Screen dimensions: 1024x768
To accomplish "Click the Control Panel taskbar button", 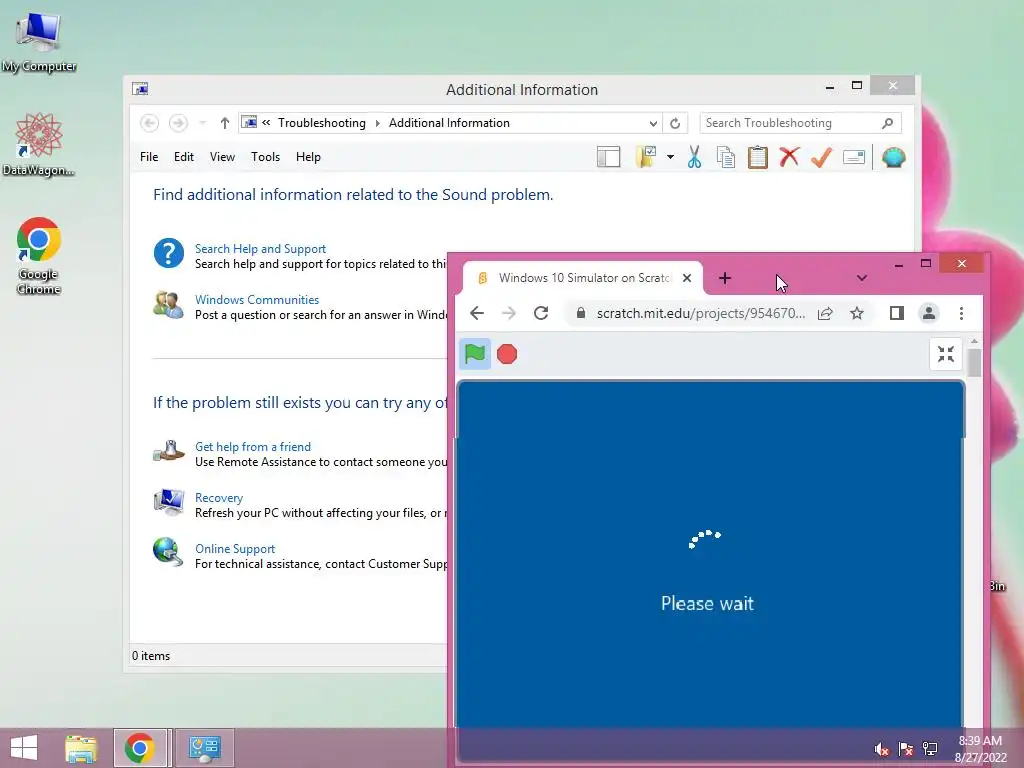I will coord(204,748).
